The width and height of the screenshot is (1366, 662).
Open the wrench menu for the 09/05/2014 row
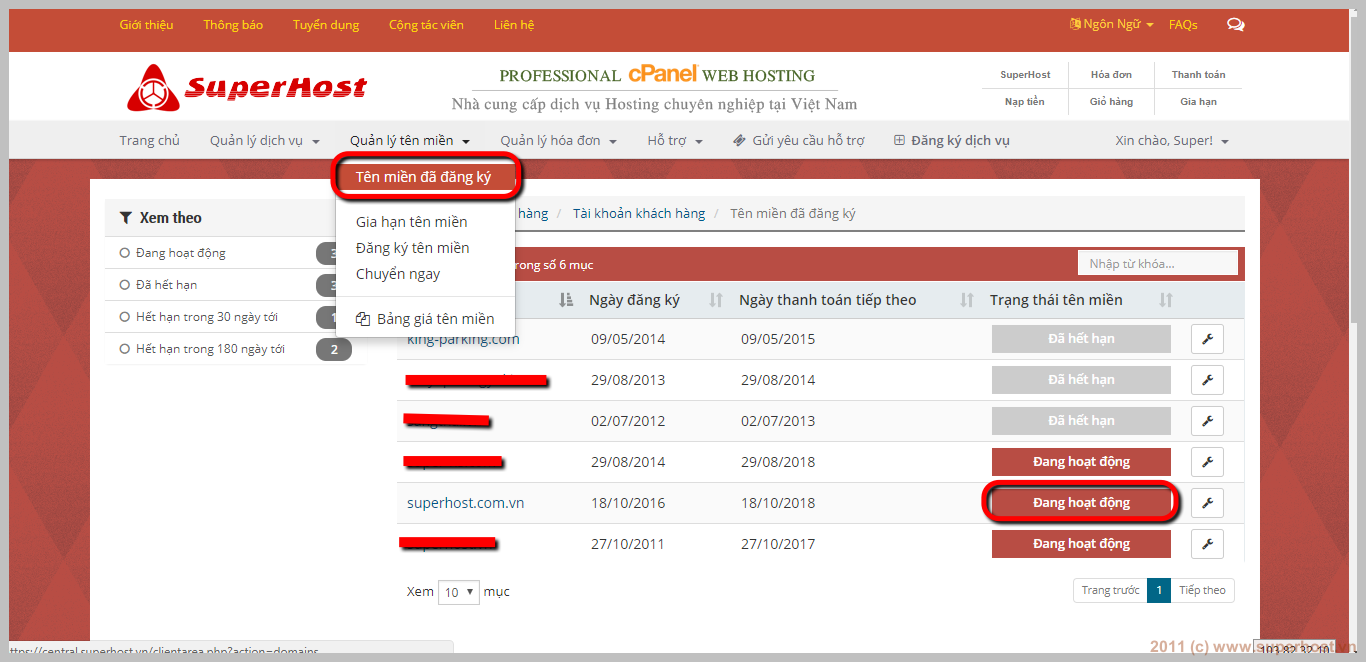coord(1207,339)
